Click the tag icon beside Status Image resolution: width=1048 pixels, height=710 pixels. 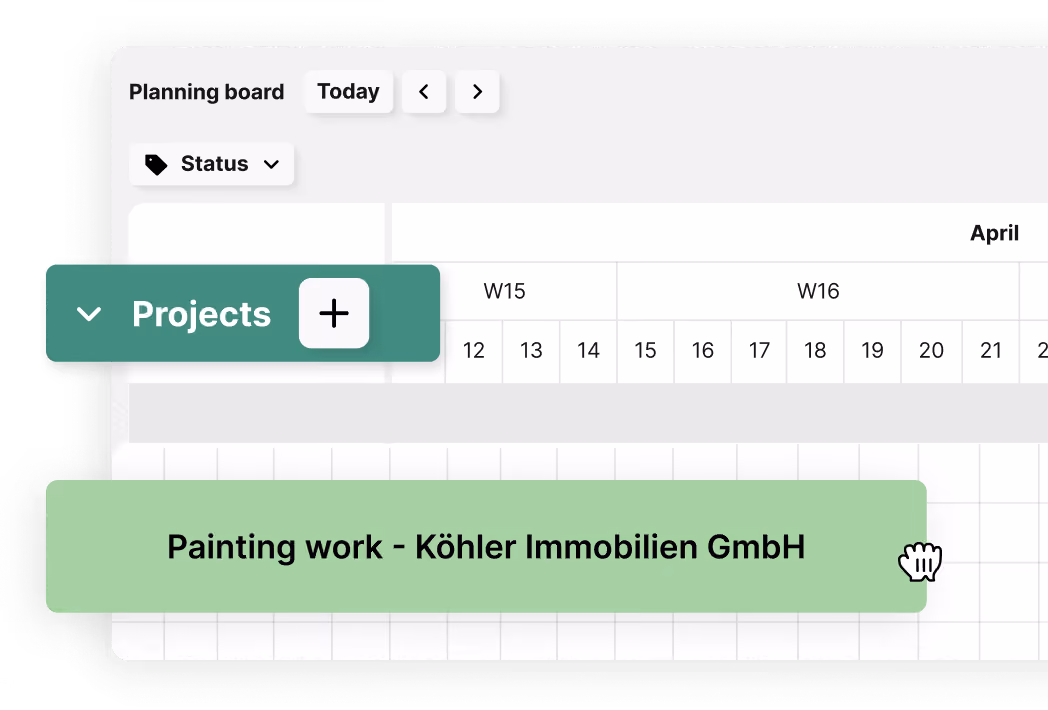[x=156, y=164]
